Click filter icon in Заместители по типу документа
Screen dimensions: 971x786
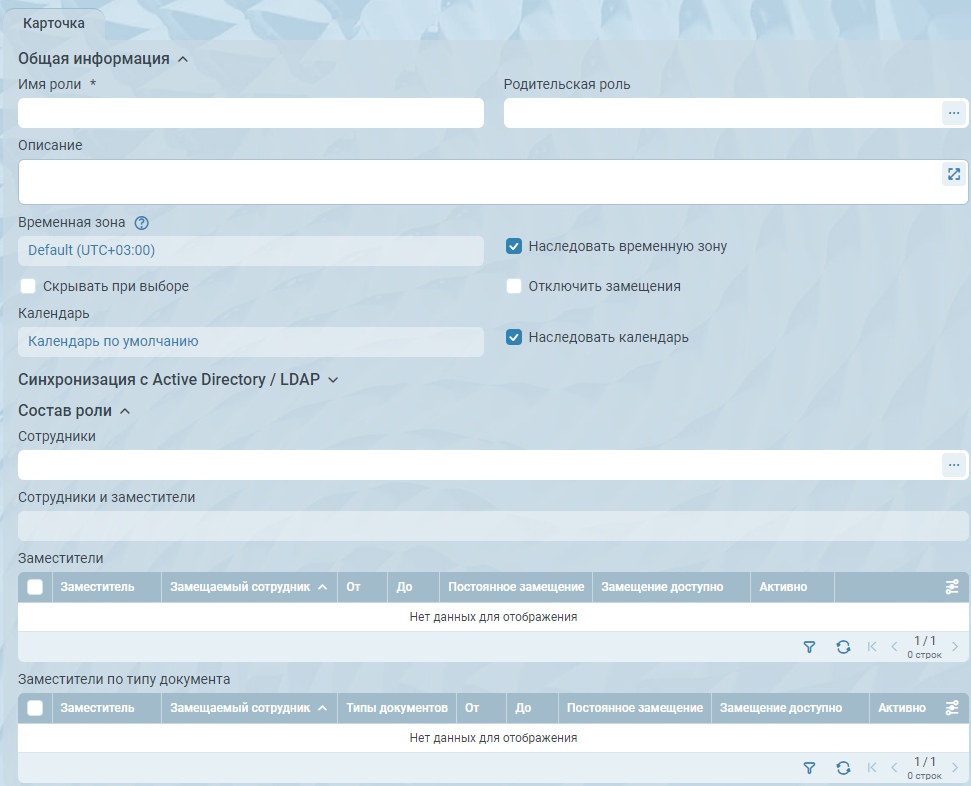810,768
